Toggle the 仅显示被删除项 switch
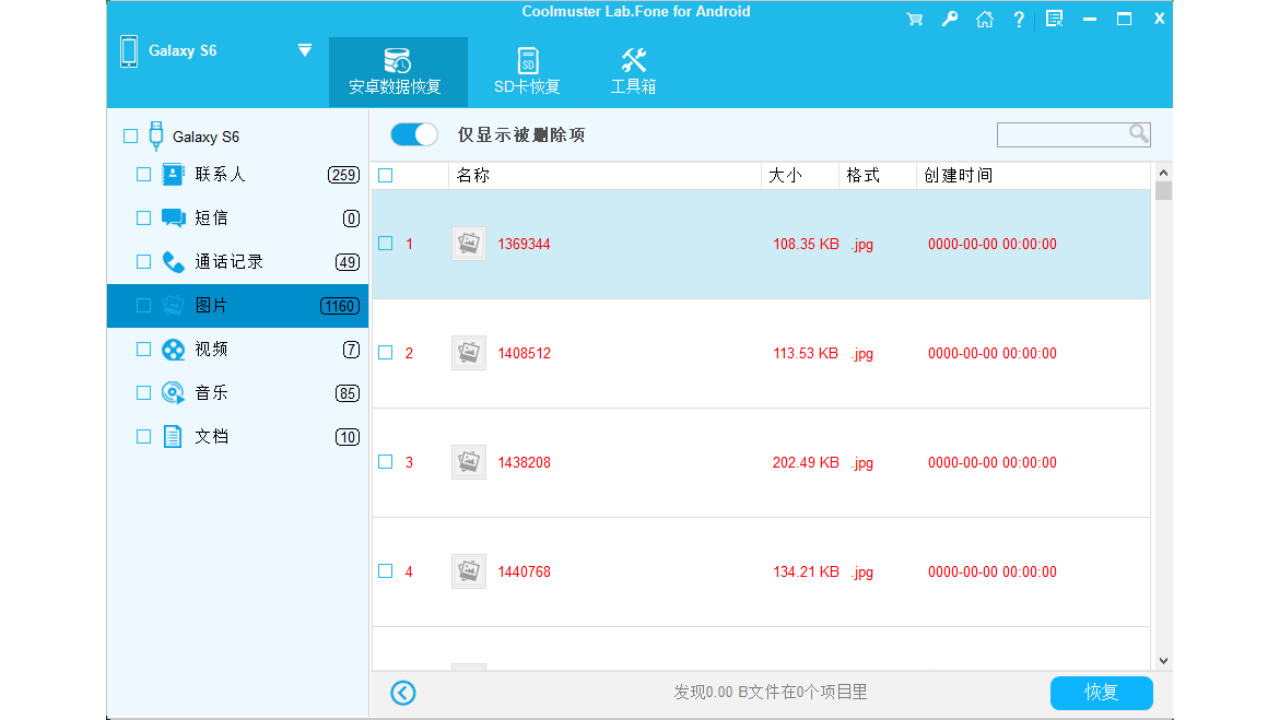Screen dimensions: 1280x720 click(x=413, y=134)
